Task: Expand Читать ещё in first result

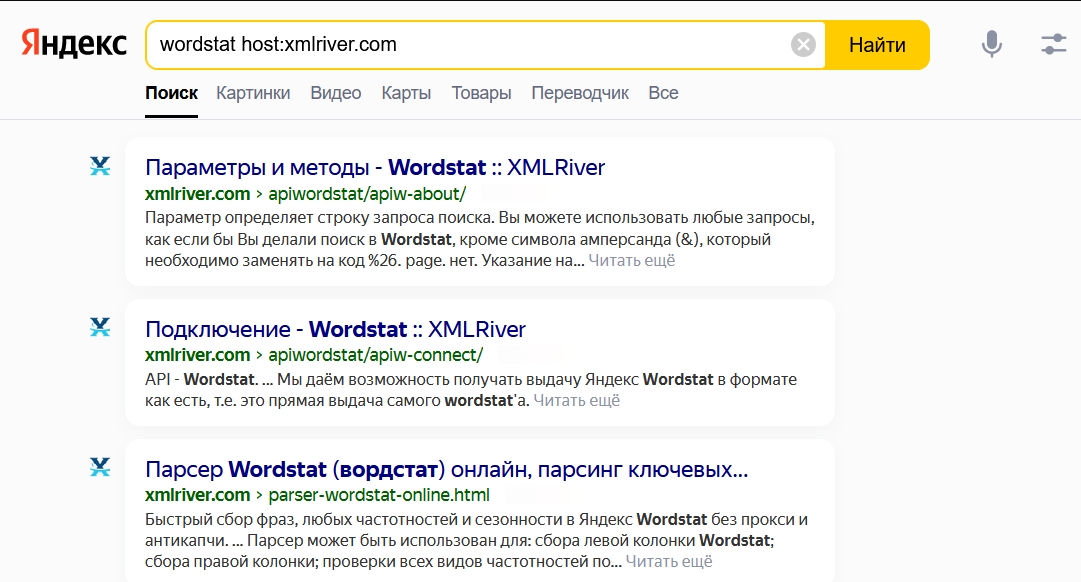Action: pyautogui.click(x=631, y=261)
